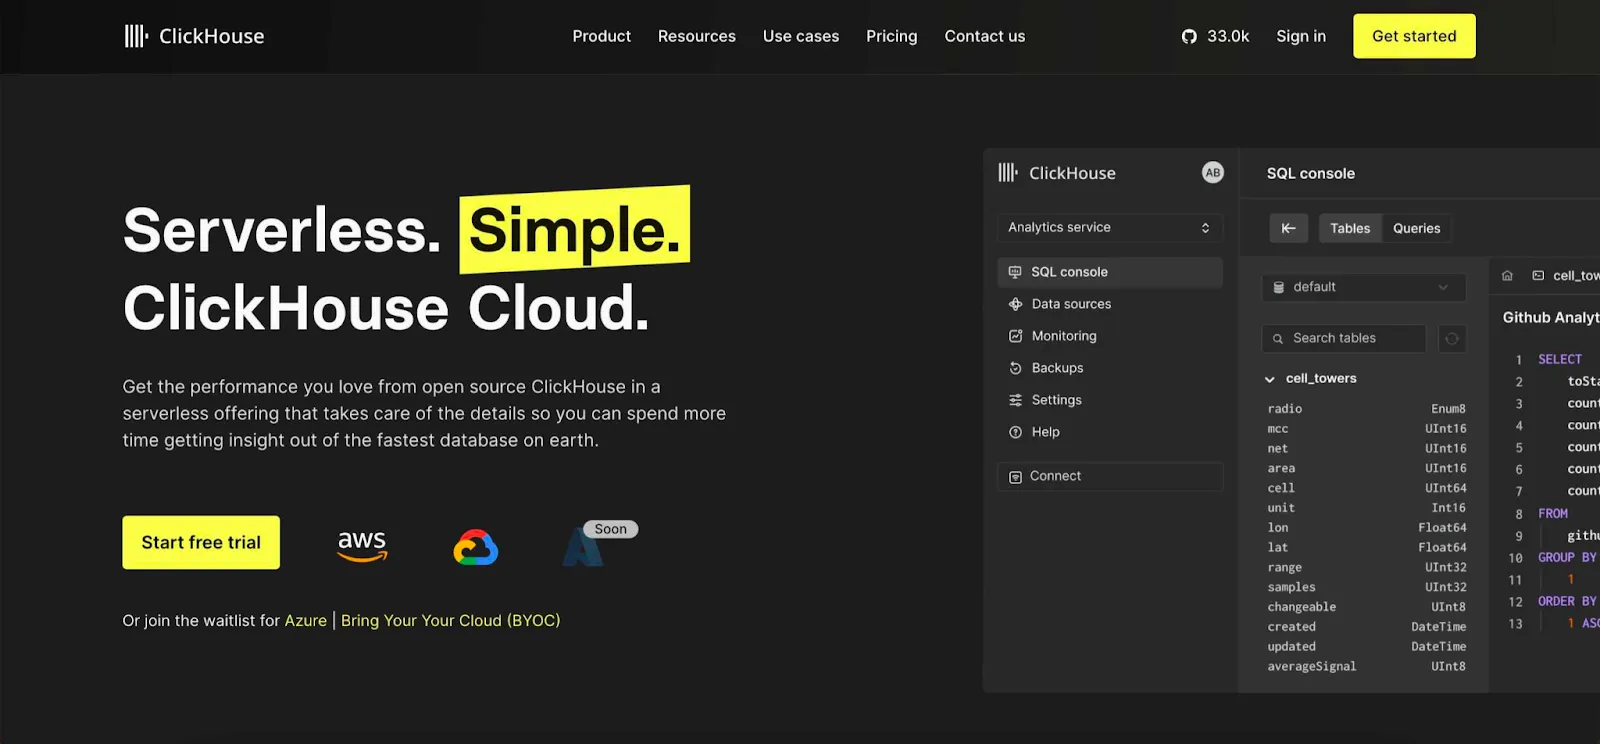Click the SQL console sidebar icon
Viewport: 1600px width, 744px height.
[x=1015, y=272]
